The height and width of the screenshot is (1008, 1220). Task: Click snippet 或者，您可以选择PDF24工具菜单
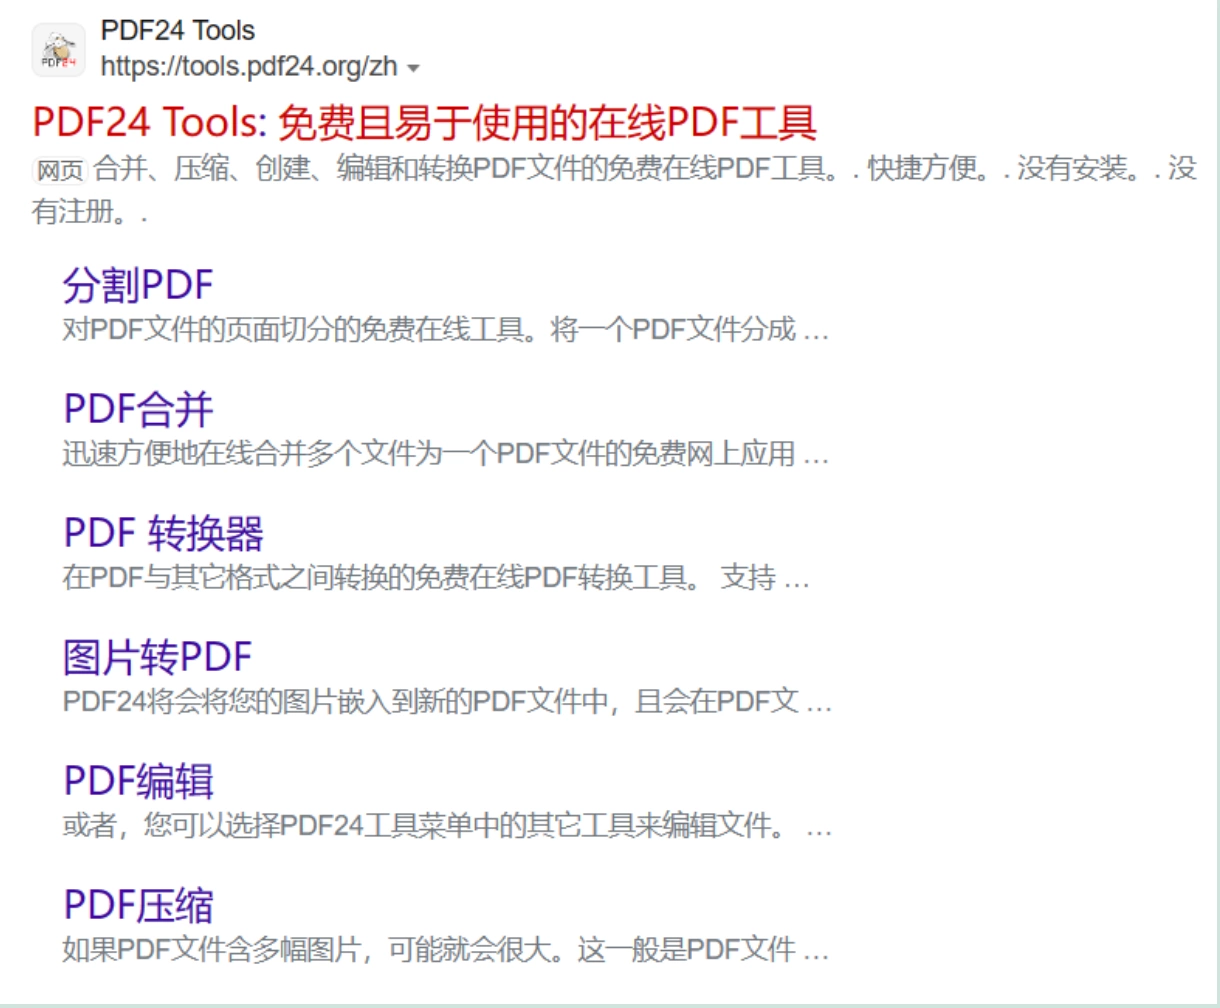tap(447, 826)
